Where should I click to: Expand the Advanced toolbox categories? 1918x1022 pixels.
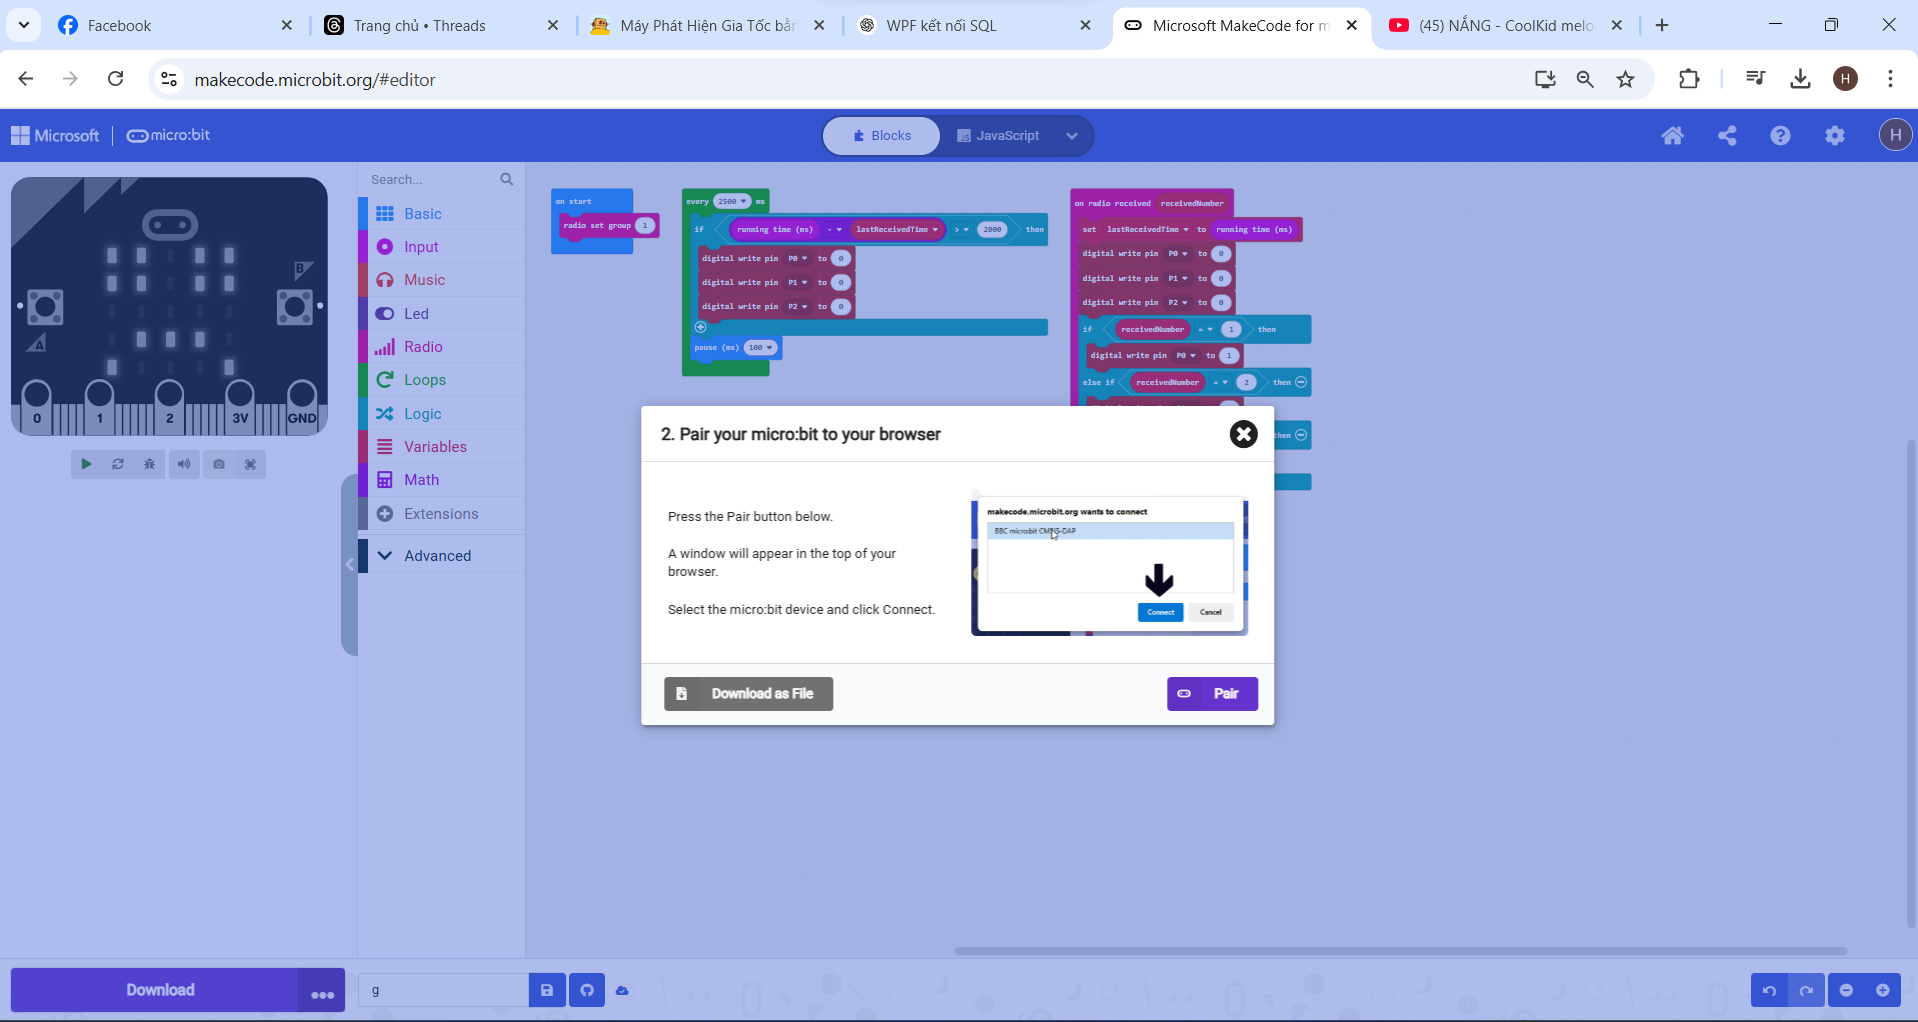(x=441, y=556)
